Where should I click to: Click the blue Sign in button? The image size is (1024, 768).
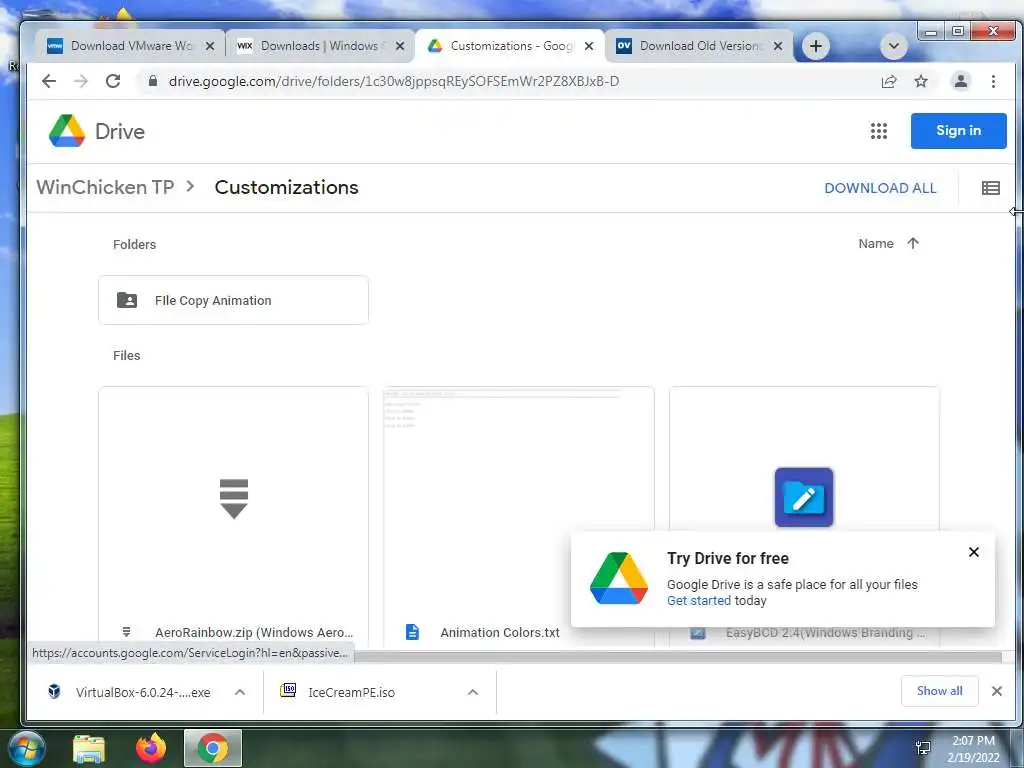958,131
